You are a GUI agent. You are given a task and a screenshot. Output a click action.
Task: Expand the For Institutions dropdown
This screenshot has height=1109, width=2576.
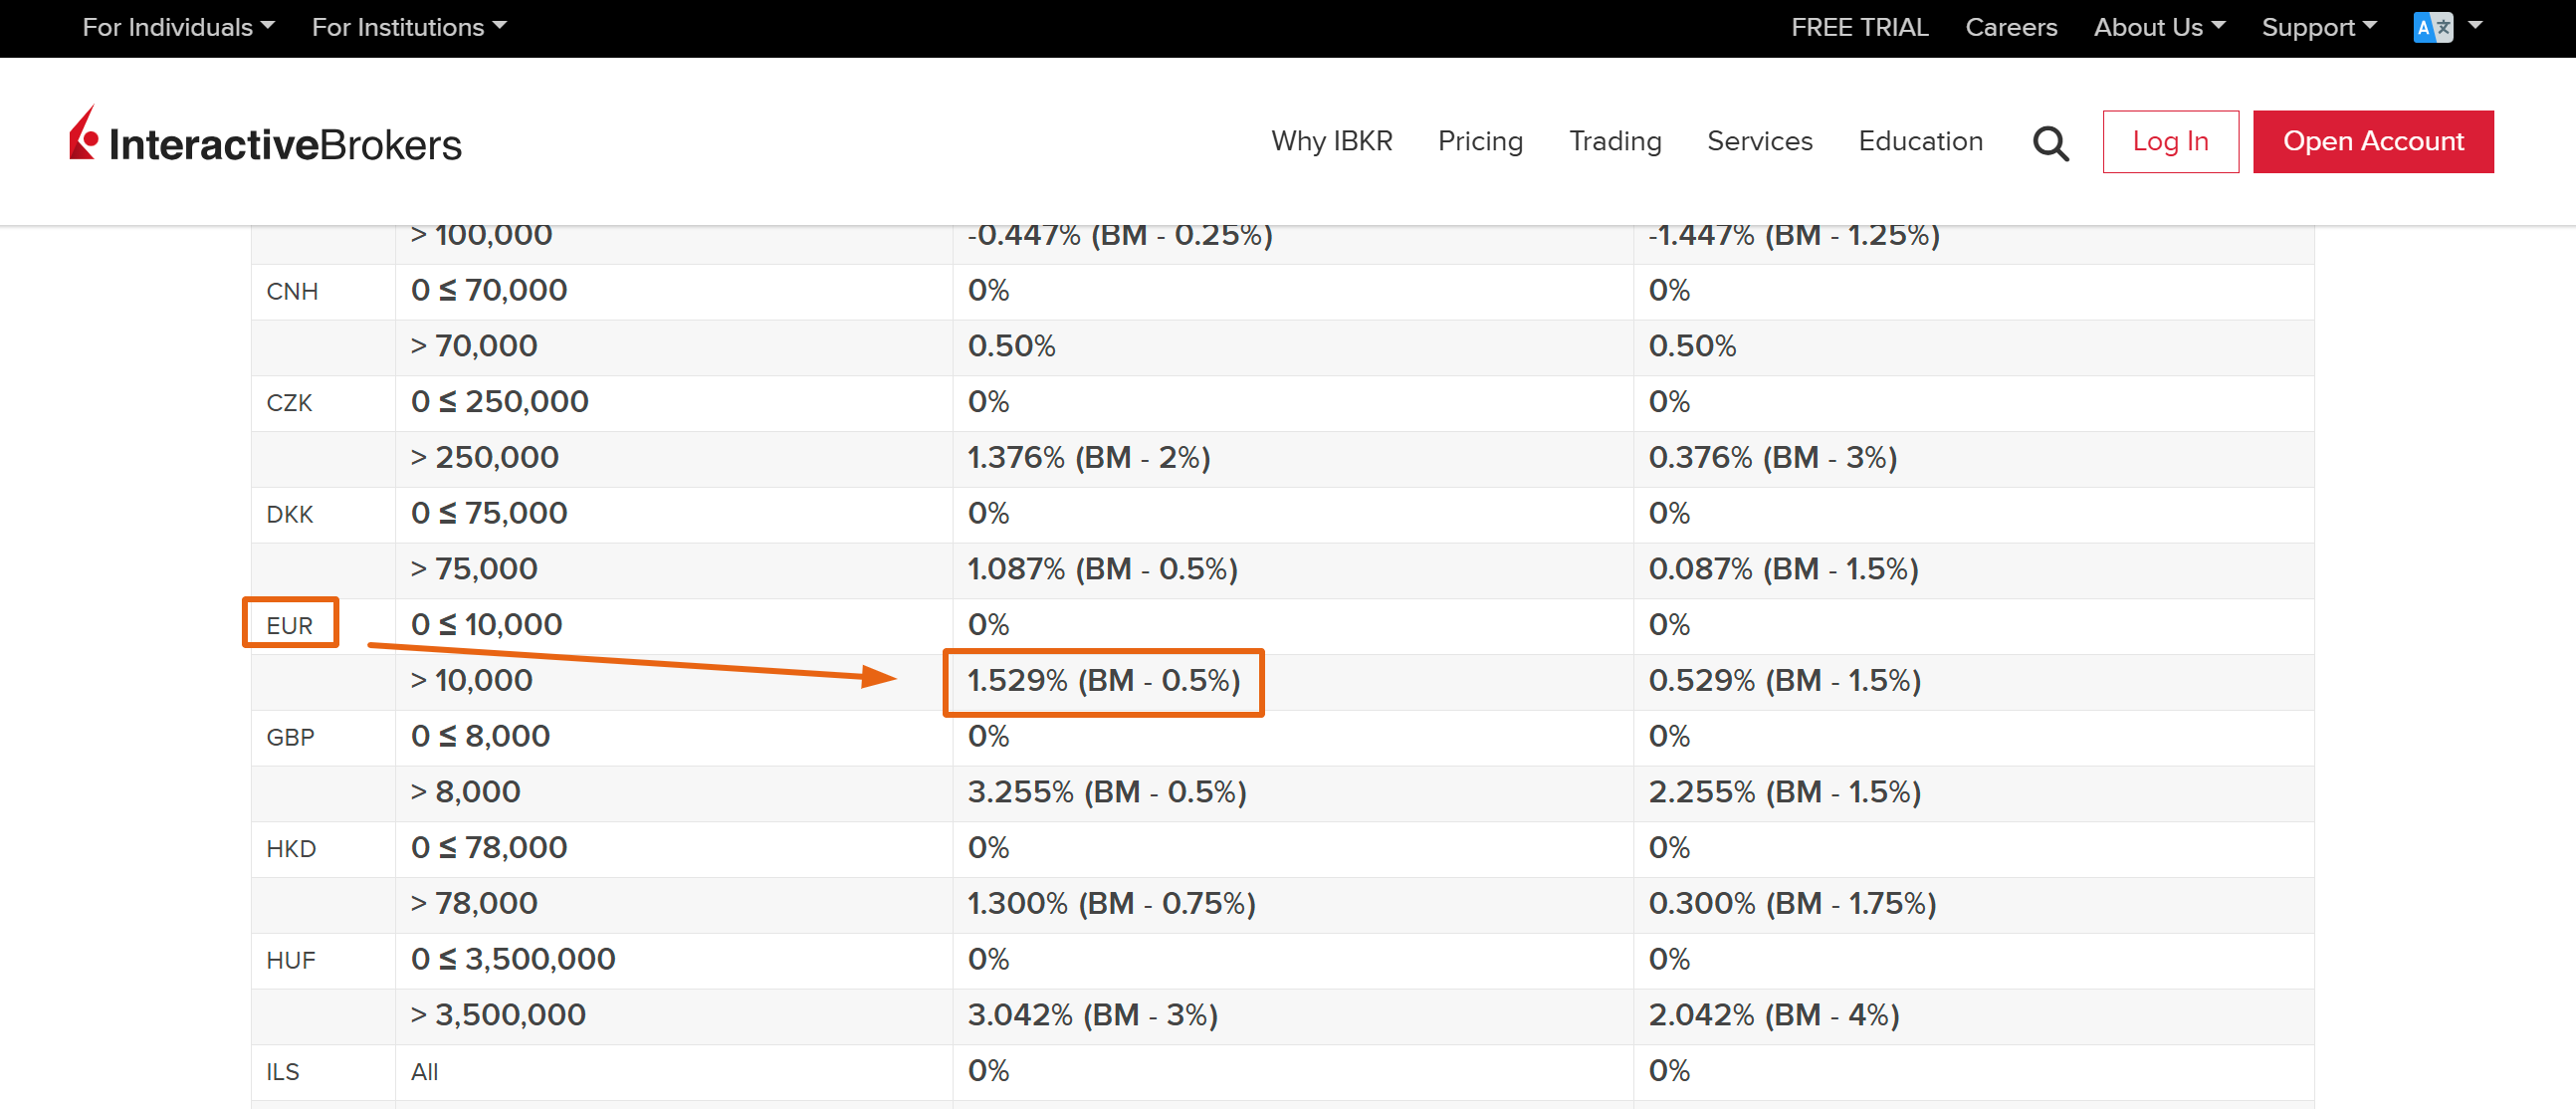pos(409,27)
